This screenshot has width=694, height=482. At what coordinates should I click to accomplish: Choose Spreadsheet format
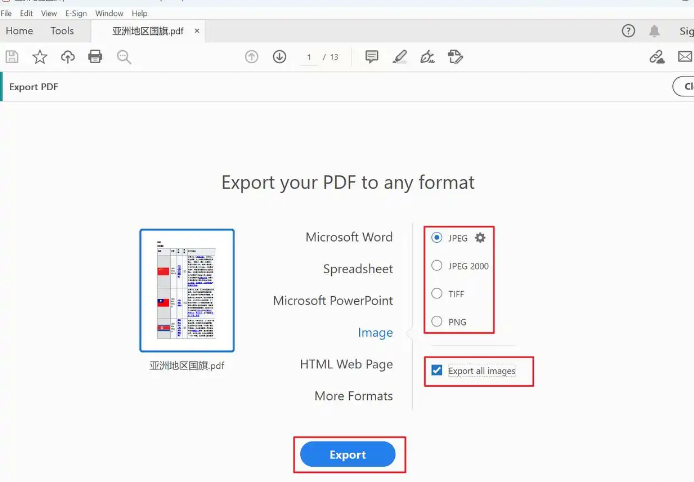pyautogui.click(x=358, y=269)
